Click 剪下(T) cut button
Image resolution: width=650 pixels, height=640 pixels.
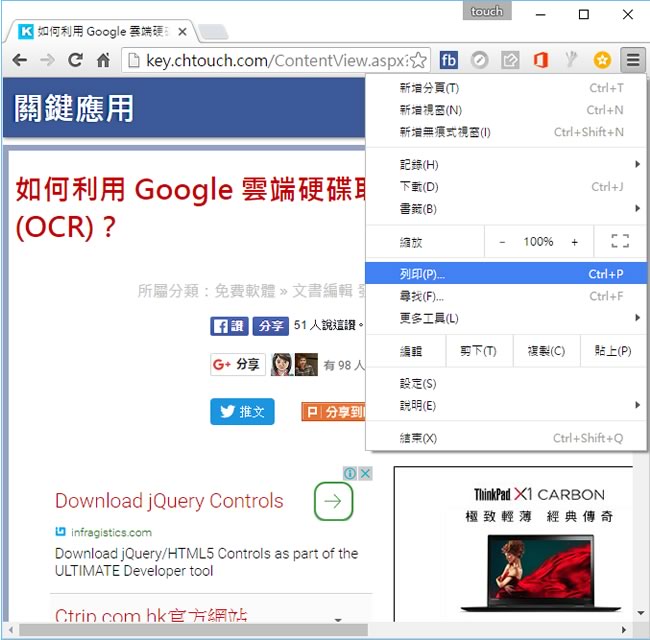(x=479, y=351)
